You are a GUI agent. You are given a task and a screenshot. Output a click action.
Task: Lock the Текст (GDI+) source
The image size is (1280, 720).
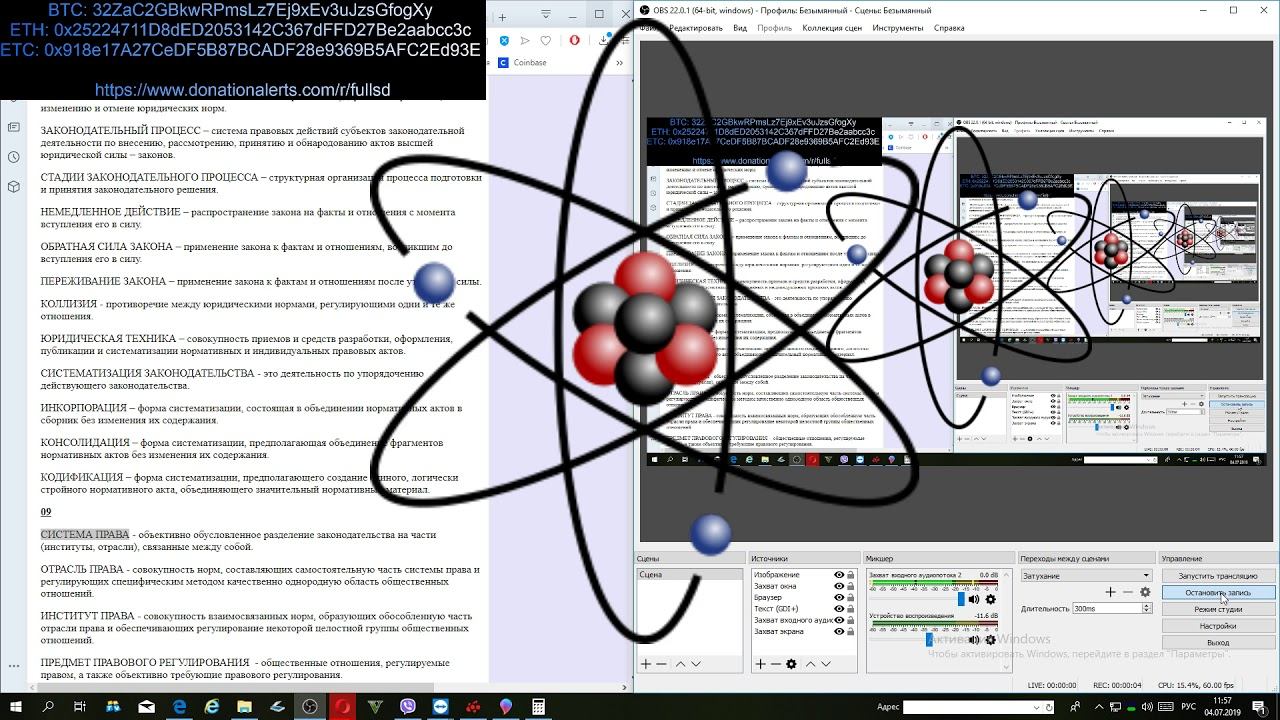(851, 608)
